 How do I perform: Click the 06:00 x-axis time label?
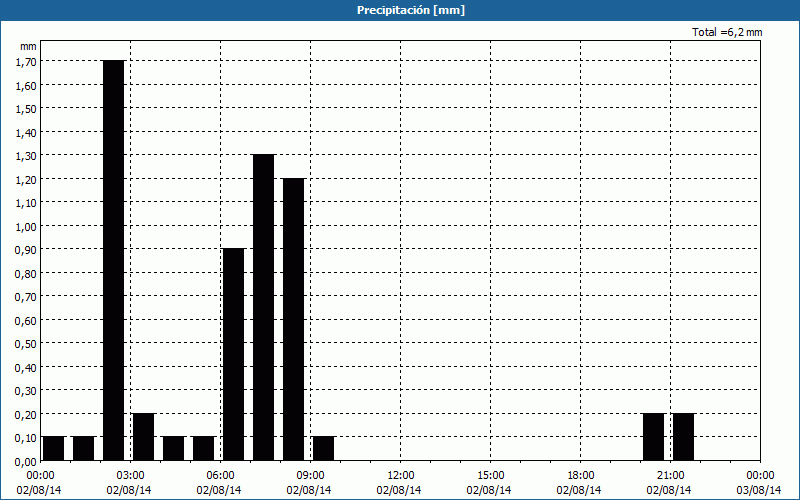pos(220,476)
